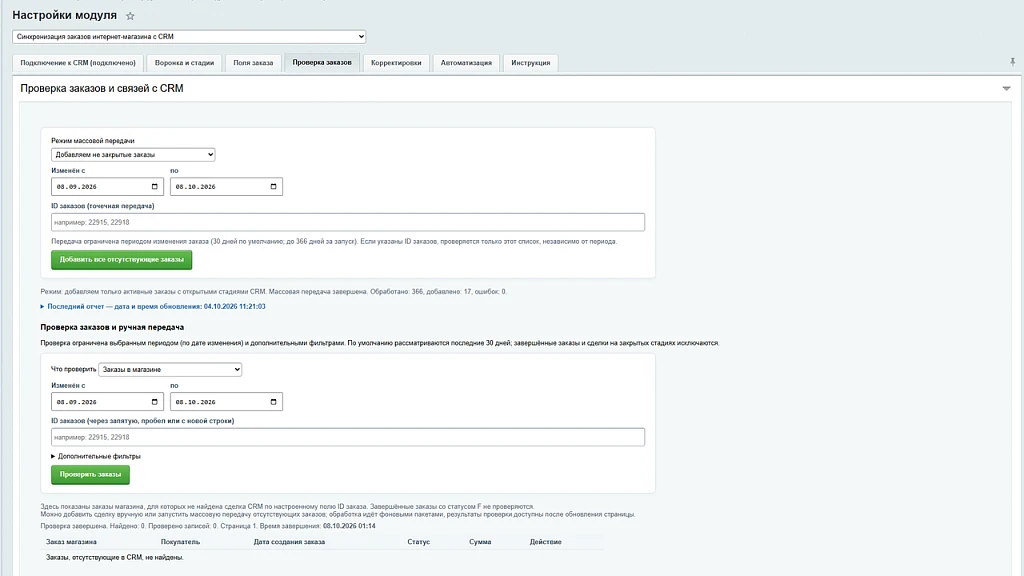
Task: Open the Корректировки tab
Action: [396, 63]
